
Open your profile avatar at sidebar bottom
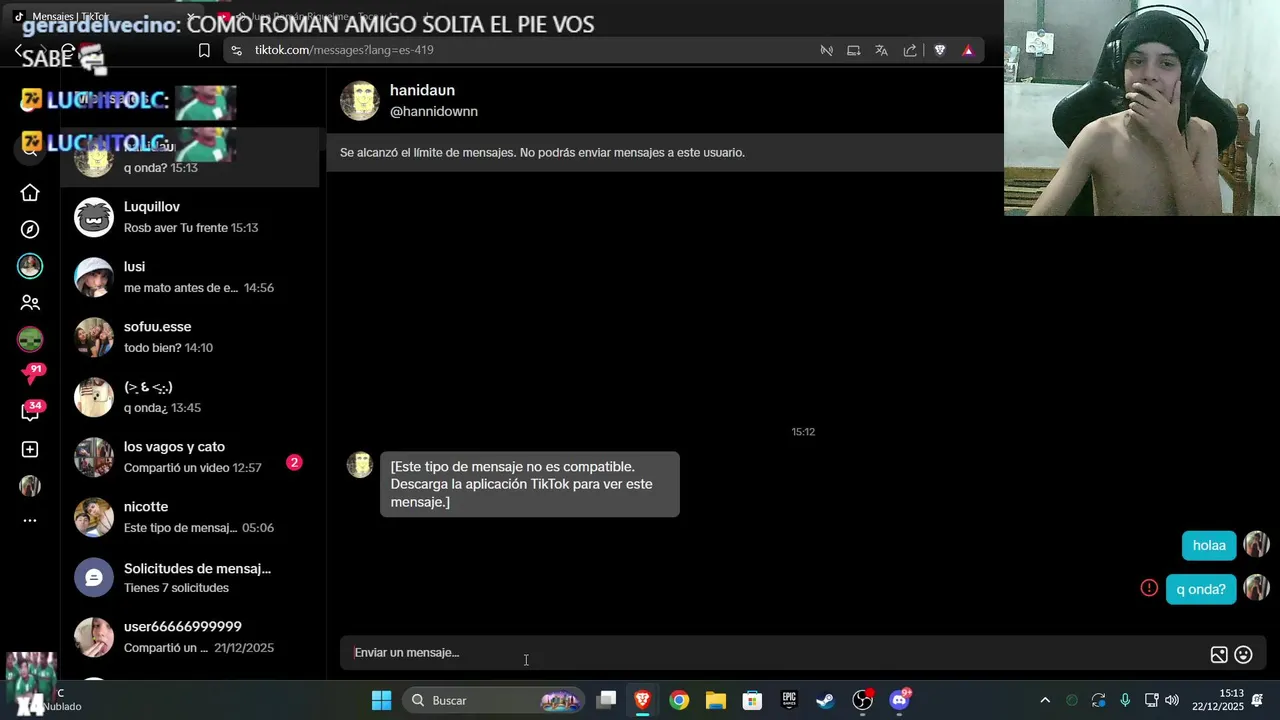[x=30, y=486]
